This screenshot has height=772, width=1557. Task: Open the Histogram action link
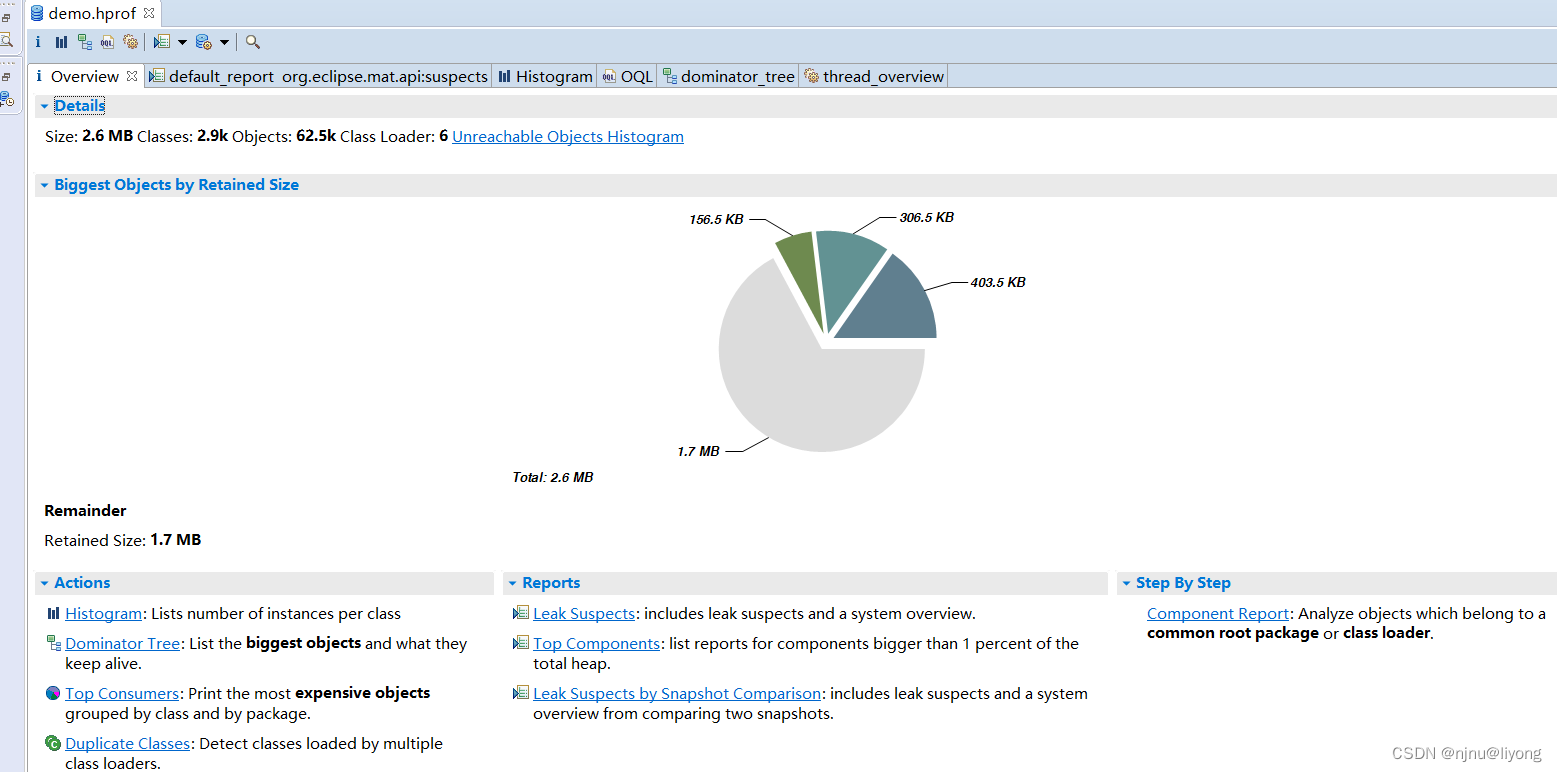[x=104, y=614]
